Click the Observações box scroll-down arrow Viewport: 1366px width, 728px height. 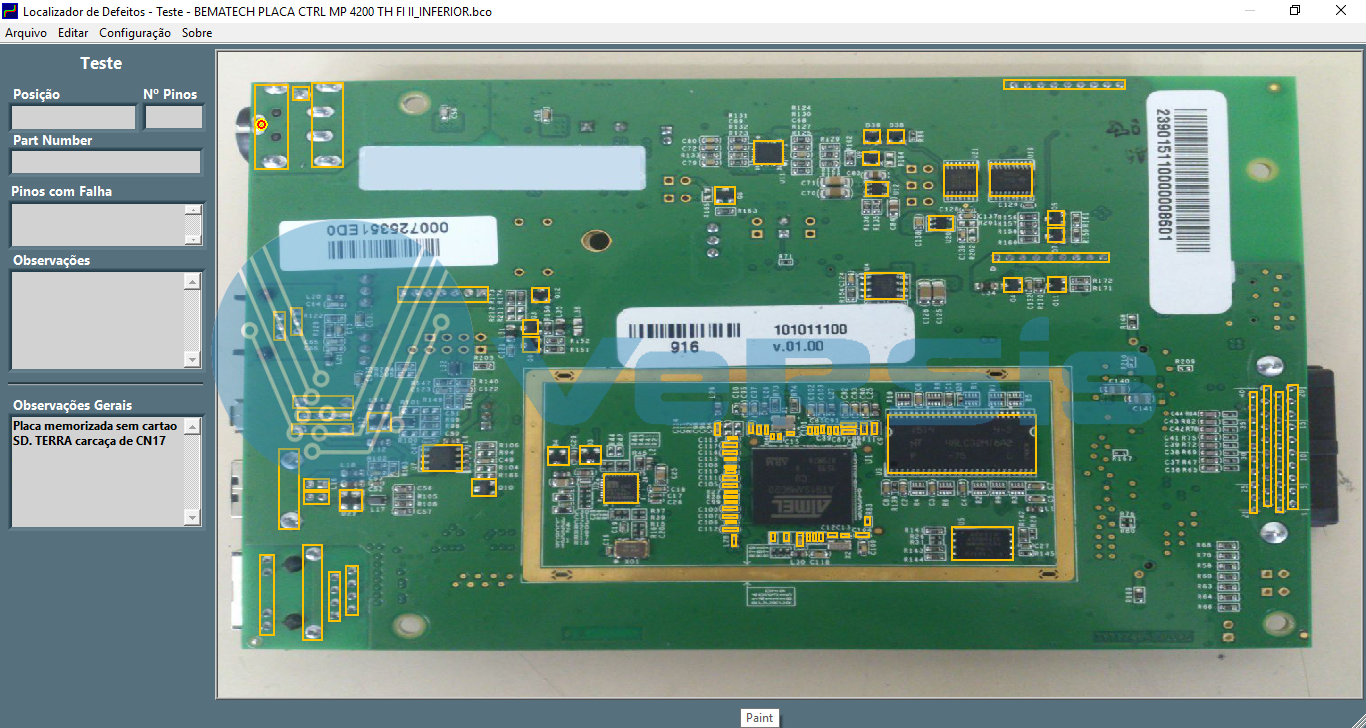pos(193,359)
